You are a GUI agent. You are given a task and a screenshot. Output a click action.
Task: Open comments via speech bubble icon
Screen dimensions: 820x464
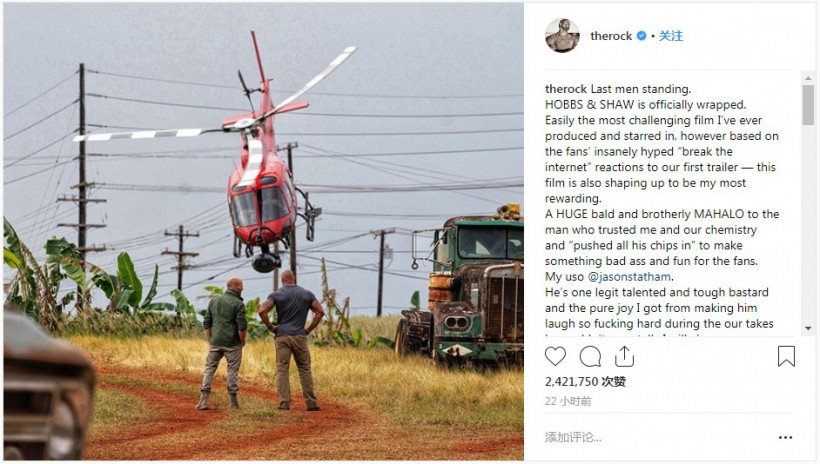point(590,357)
